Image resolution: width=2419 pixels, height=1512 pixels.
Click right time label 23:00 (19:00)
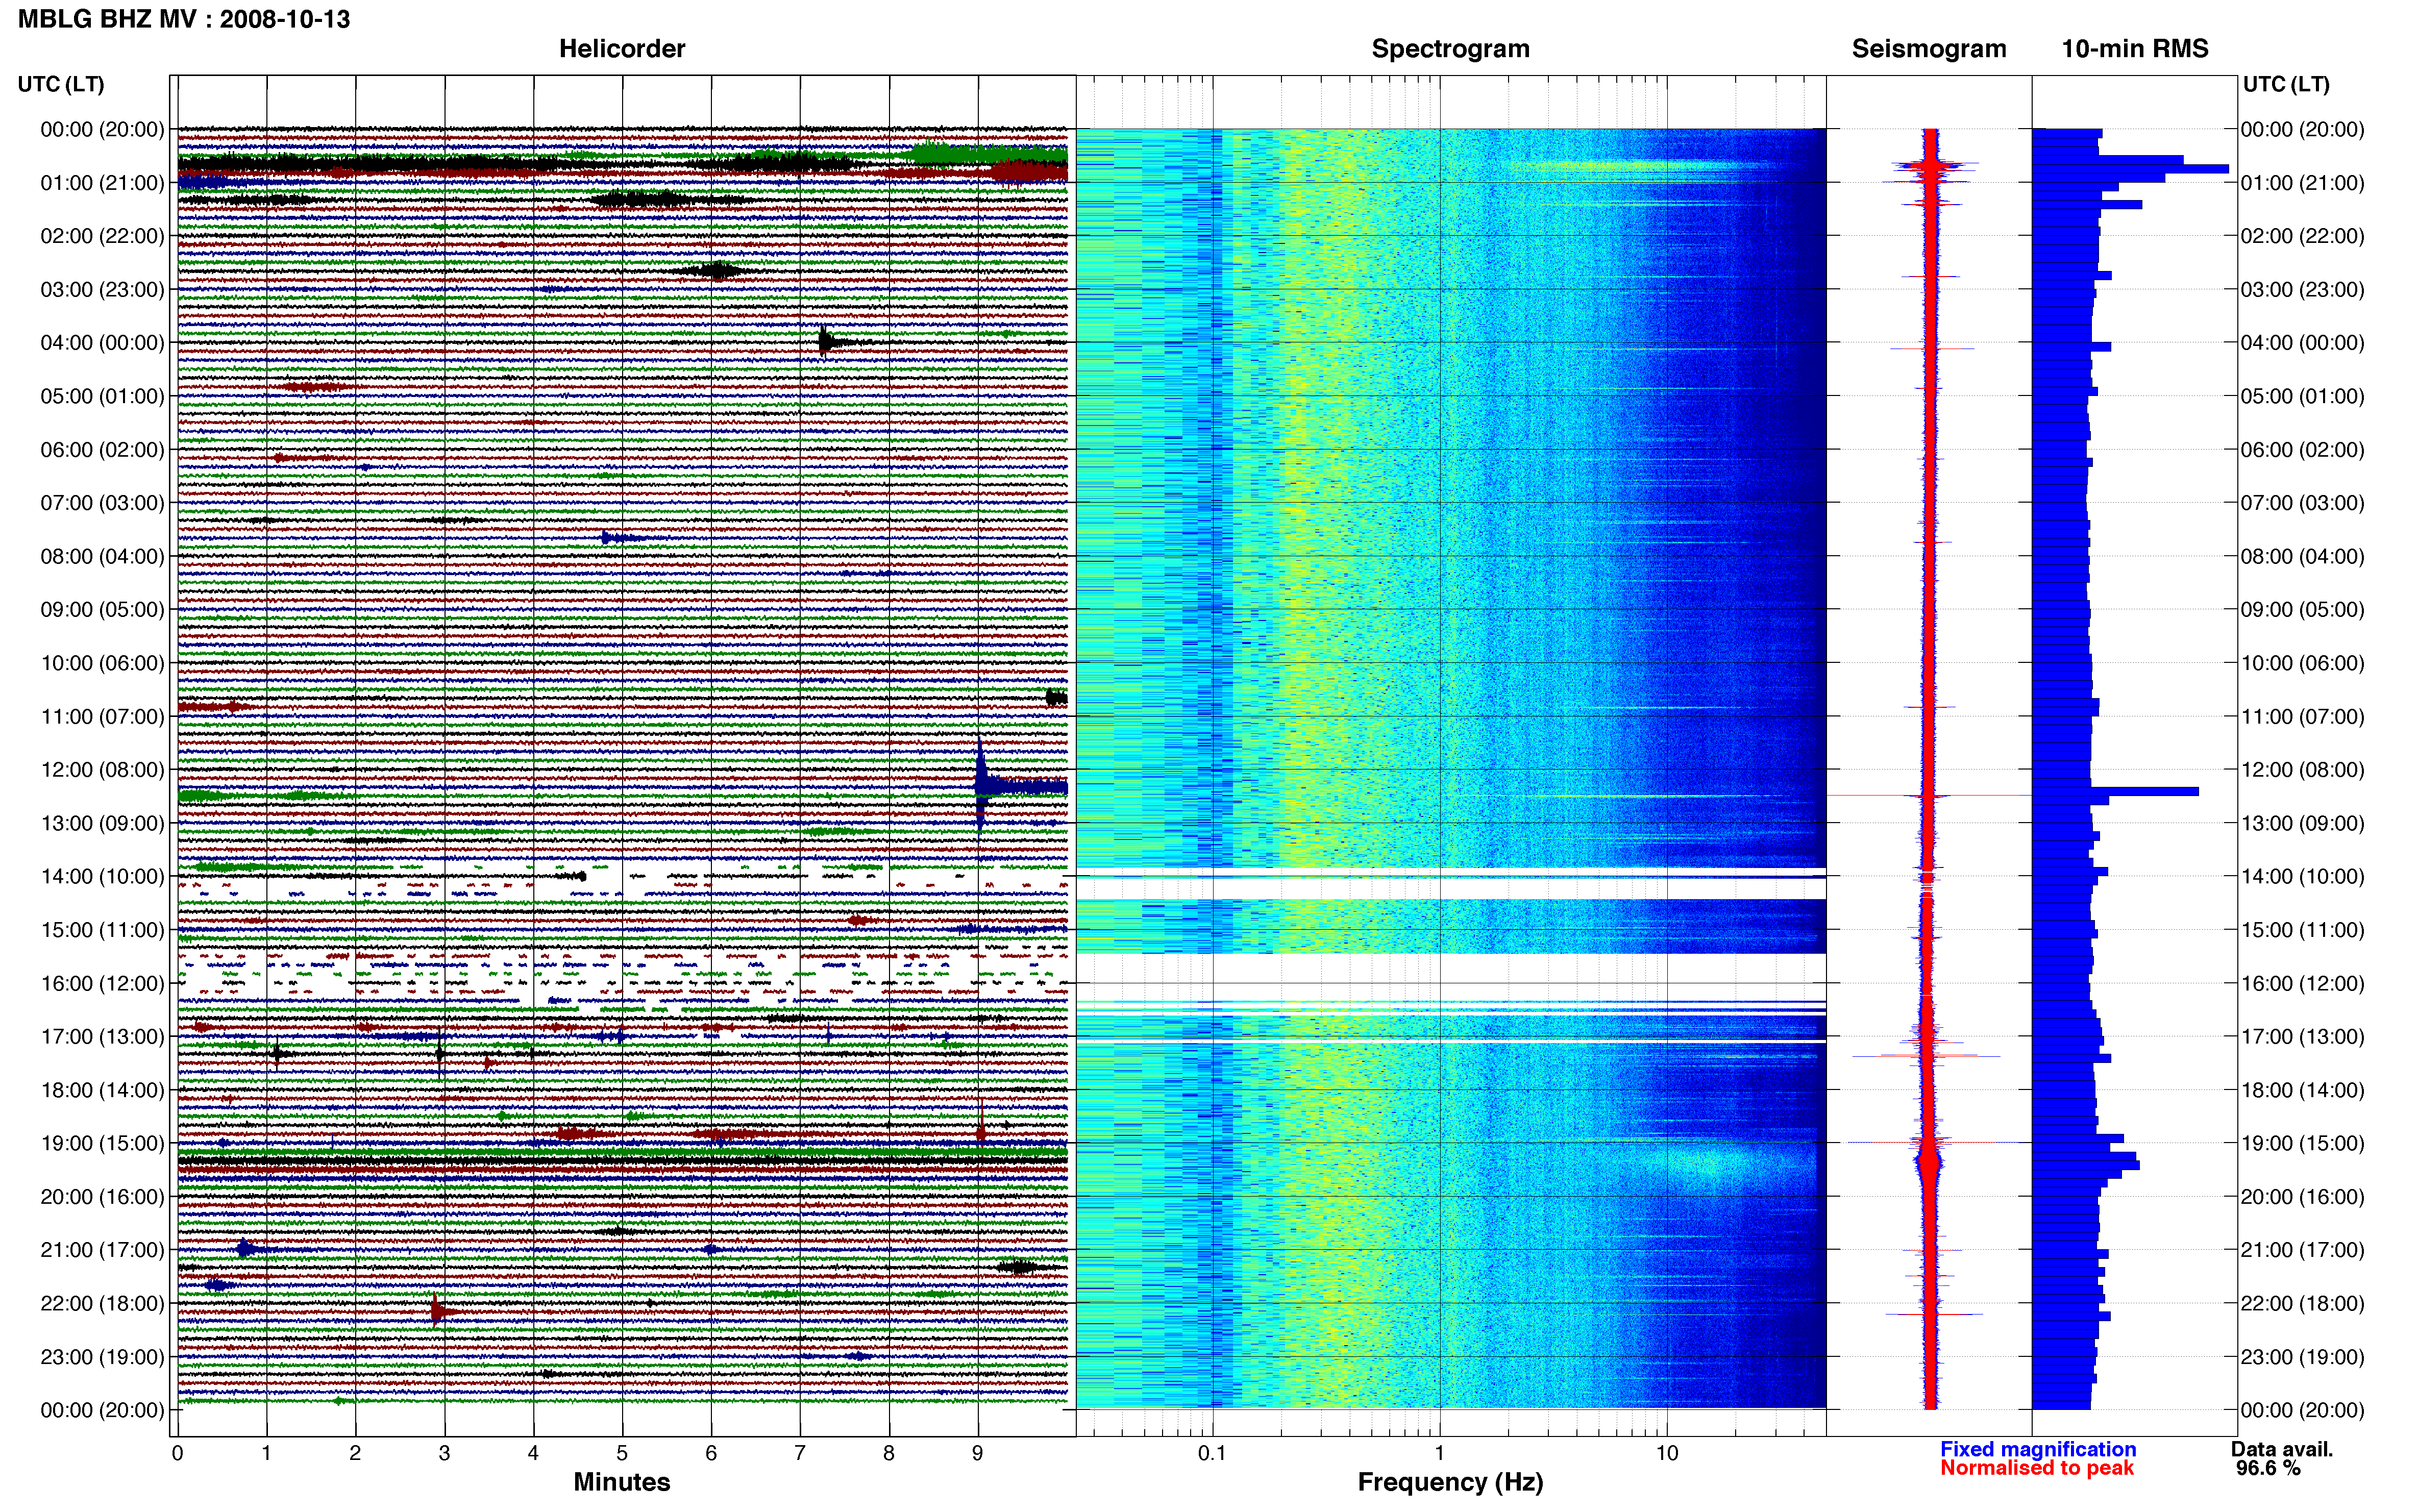click(2302, 1358)
